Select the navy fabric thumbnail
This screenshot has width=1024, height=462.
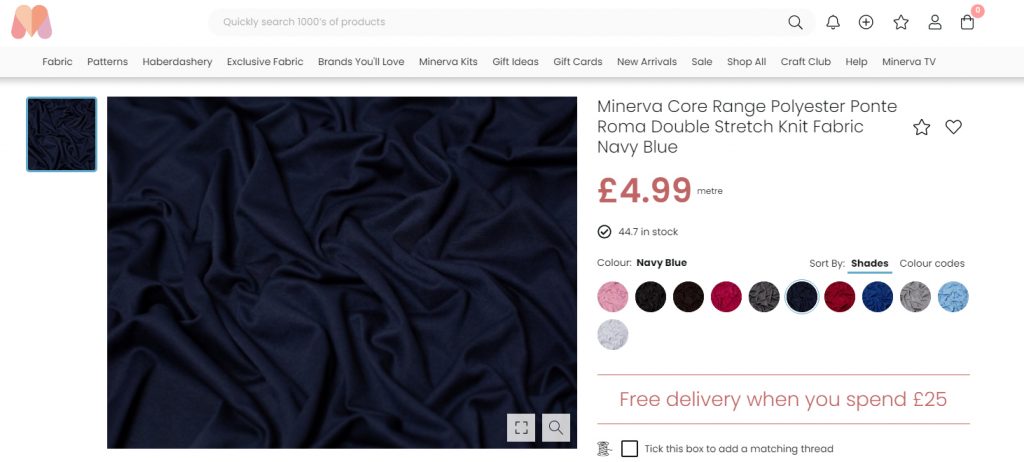(62, 134)
